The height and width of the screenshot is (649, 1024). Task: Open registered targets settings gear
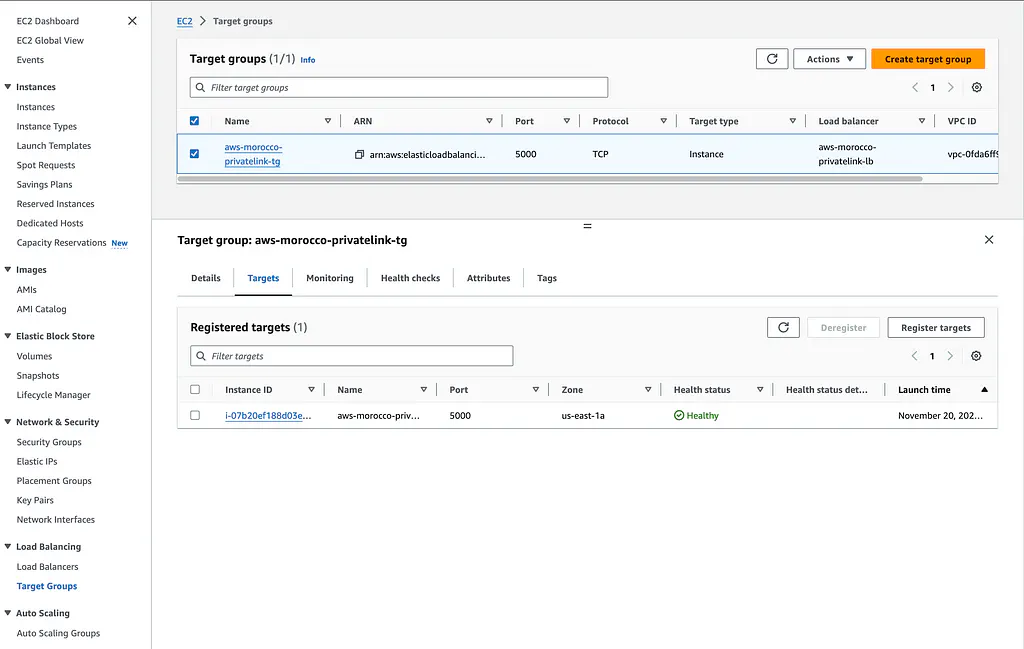(976, 356)
